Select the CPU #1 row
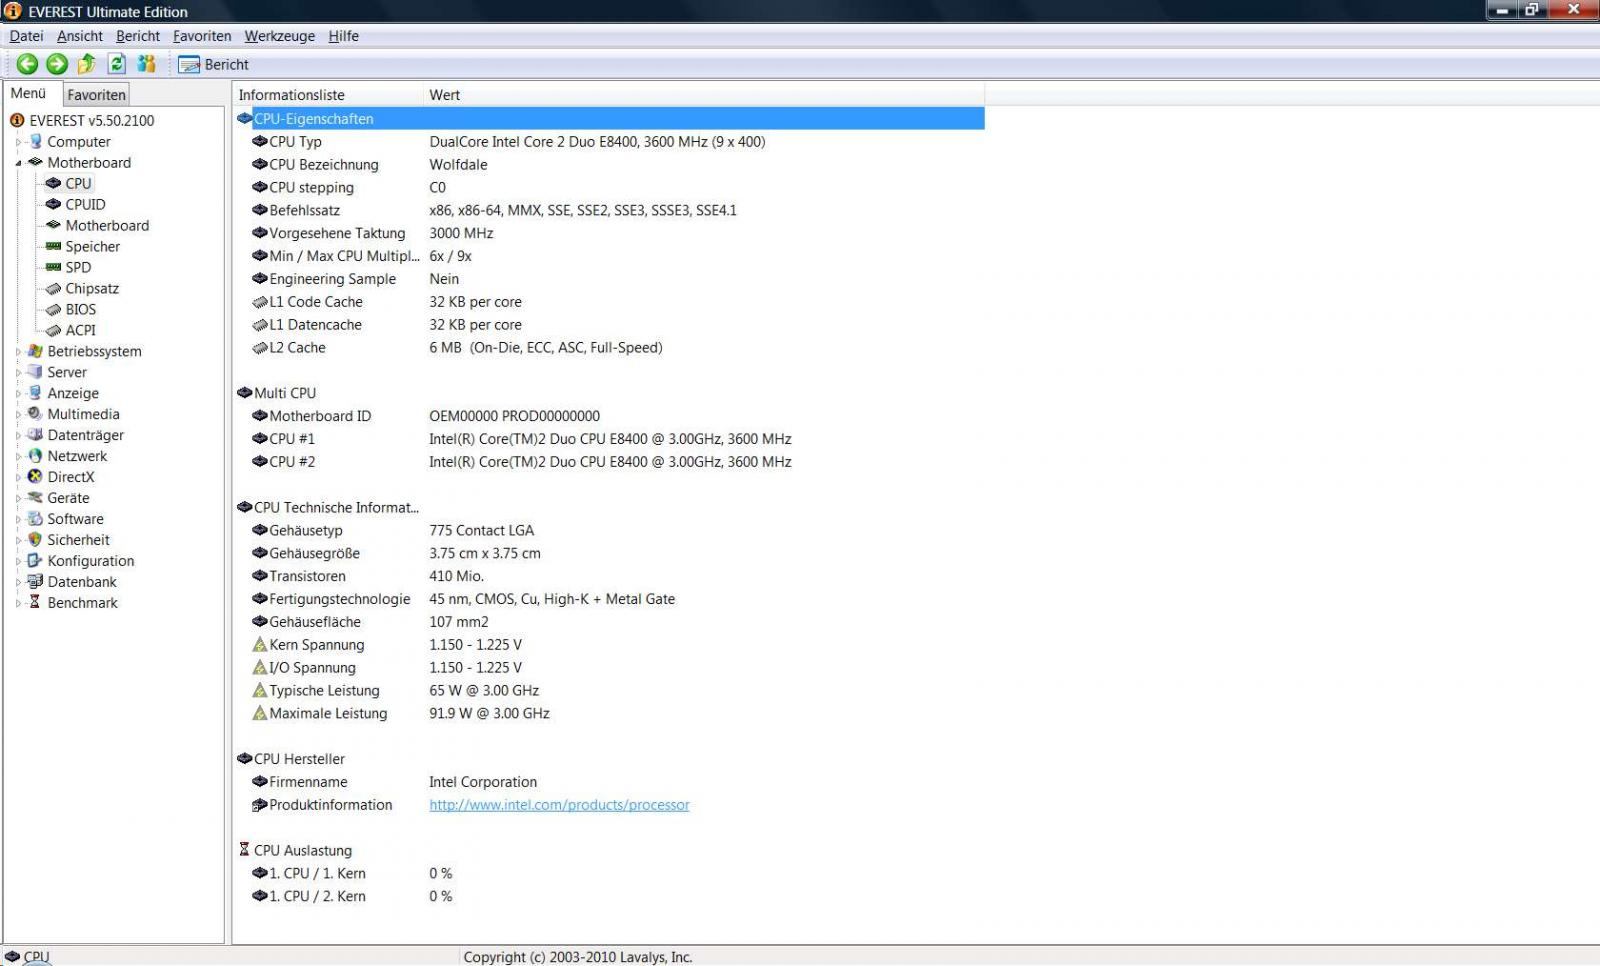 coord(610,439)
